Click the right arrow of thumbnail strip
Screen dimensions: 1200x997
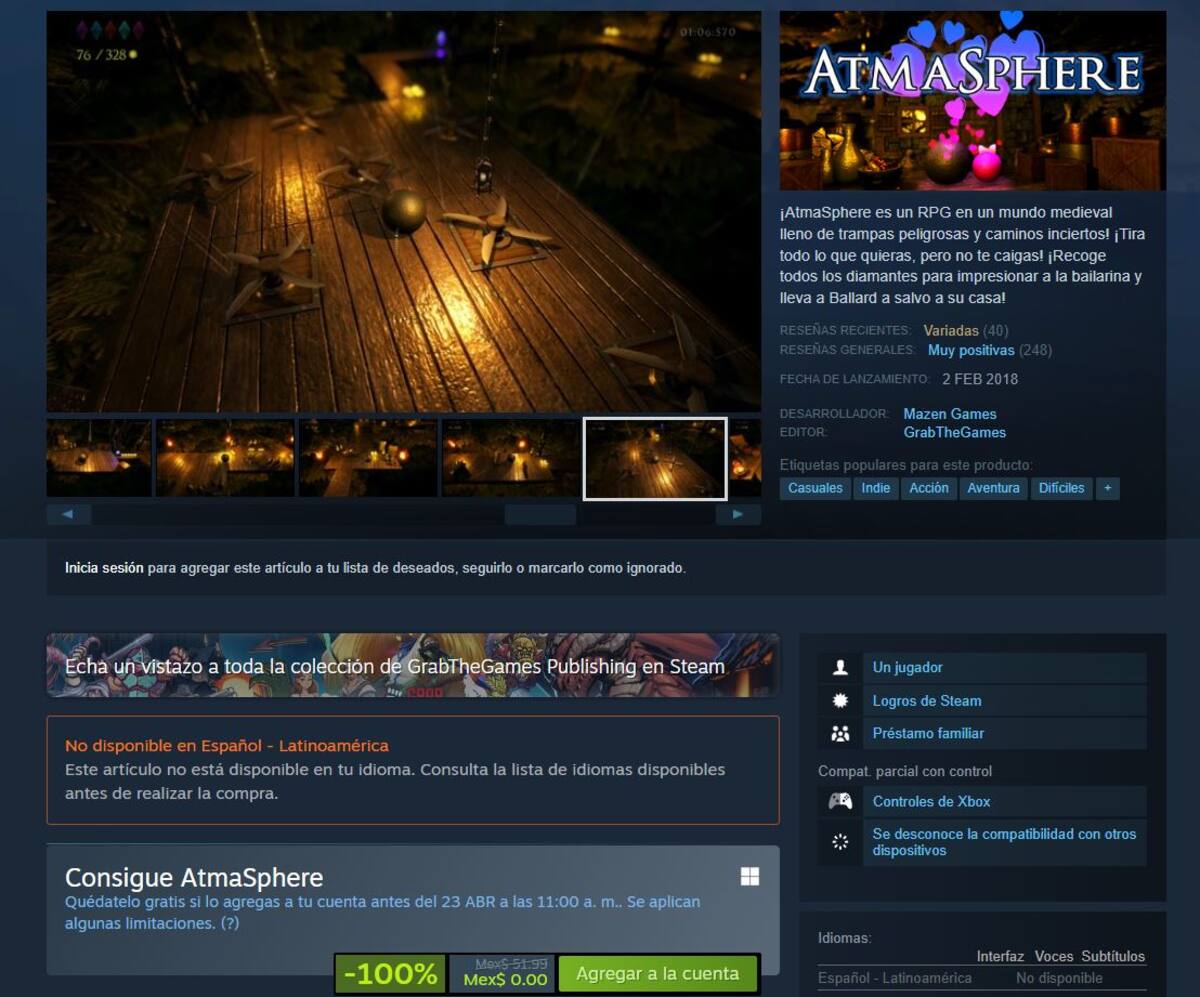tap(738, 514)
